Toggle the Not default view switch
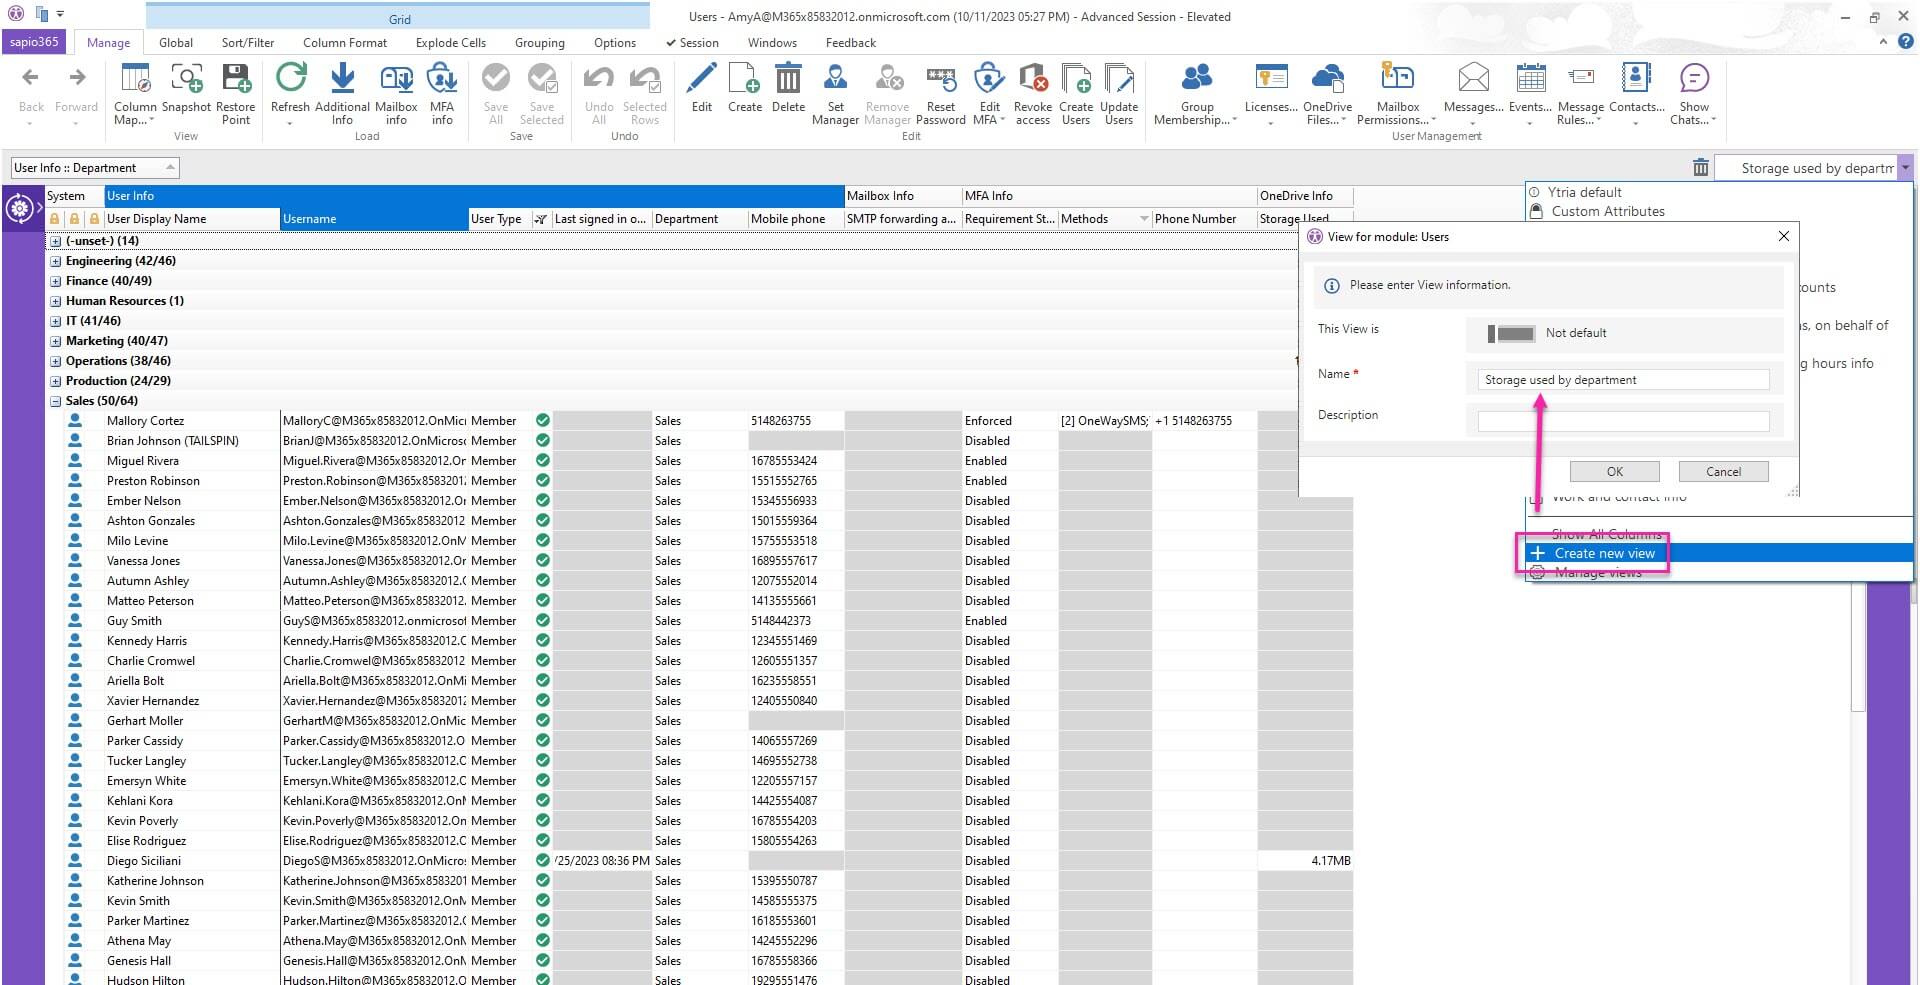The image size is (1920, 985). [x=1510, y=334]
